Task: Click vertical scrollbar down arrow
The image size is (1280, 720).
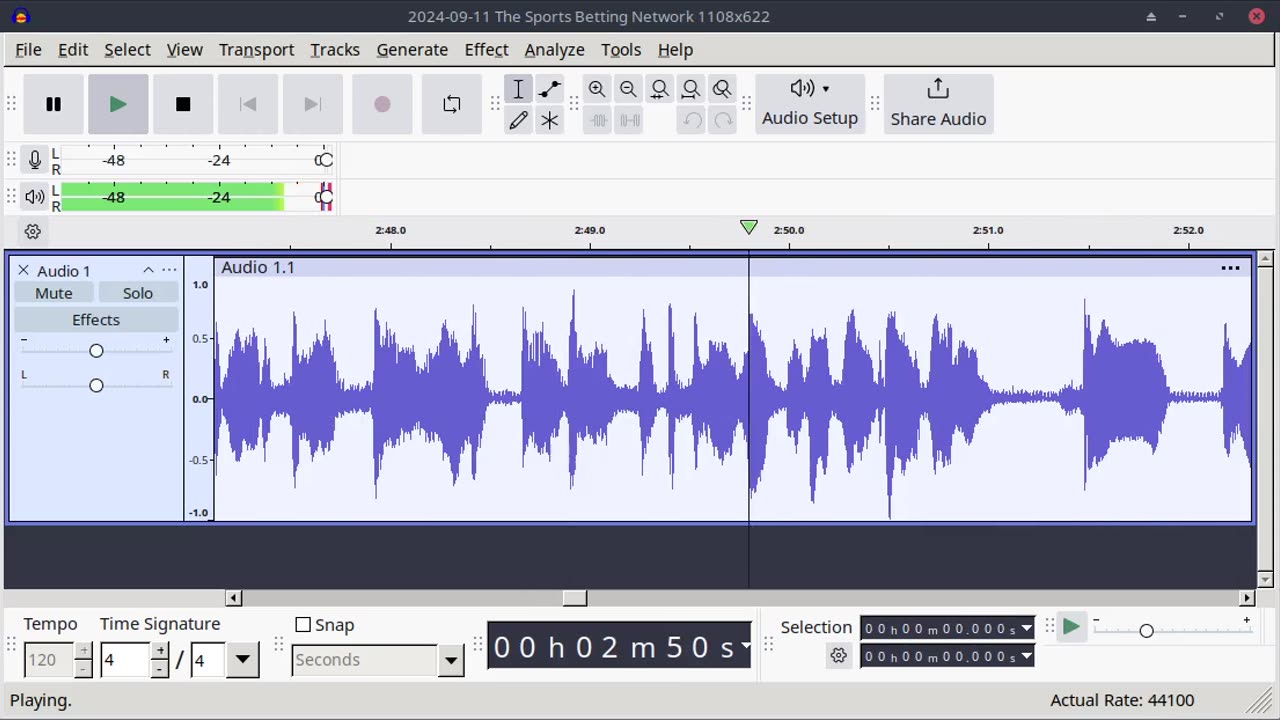Action: coord(1265,579)
